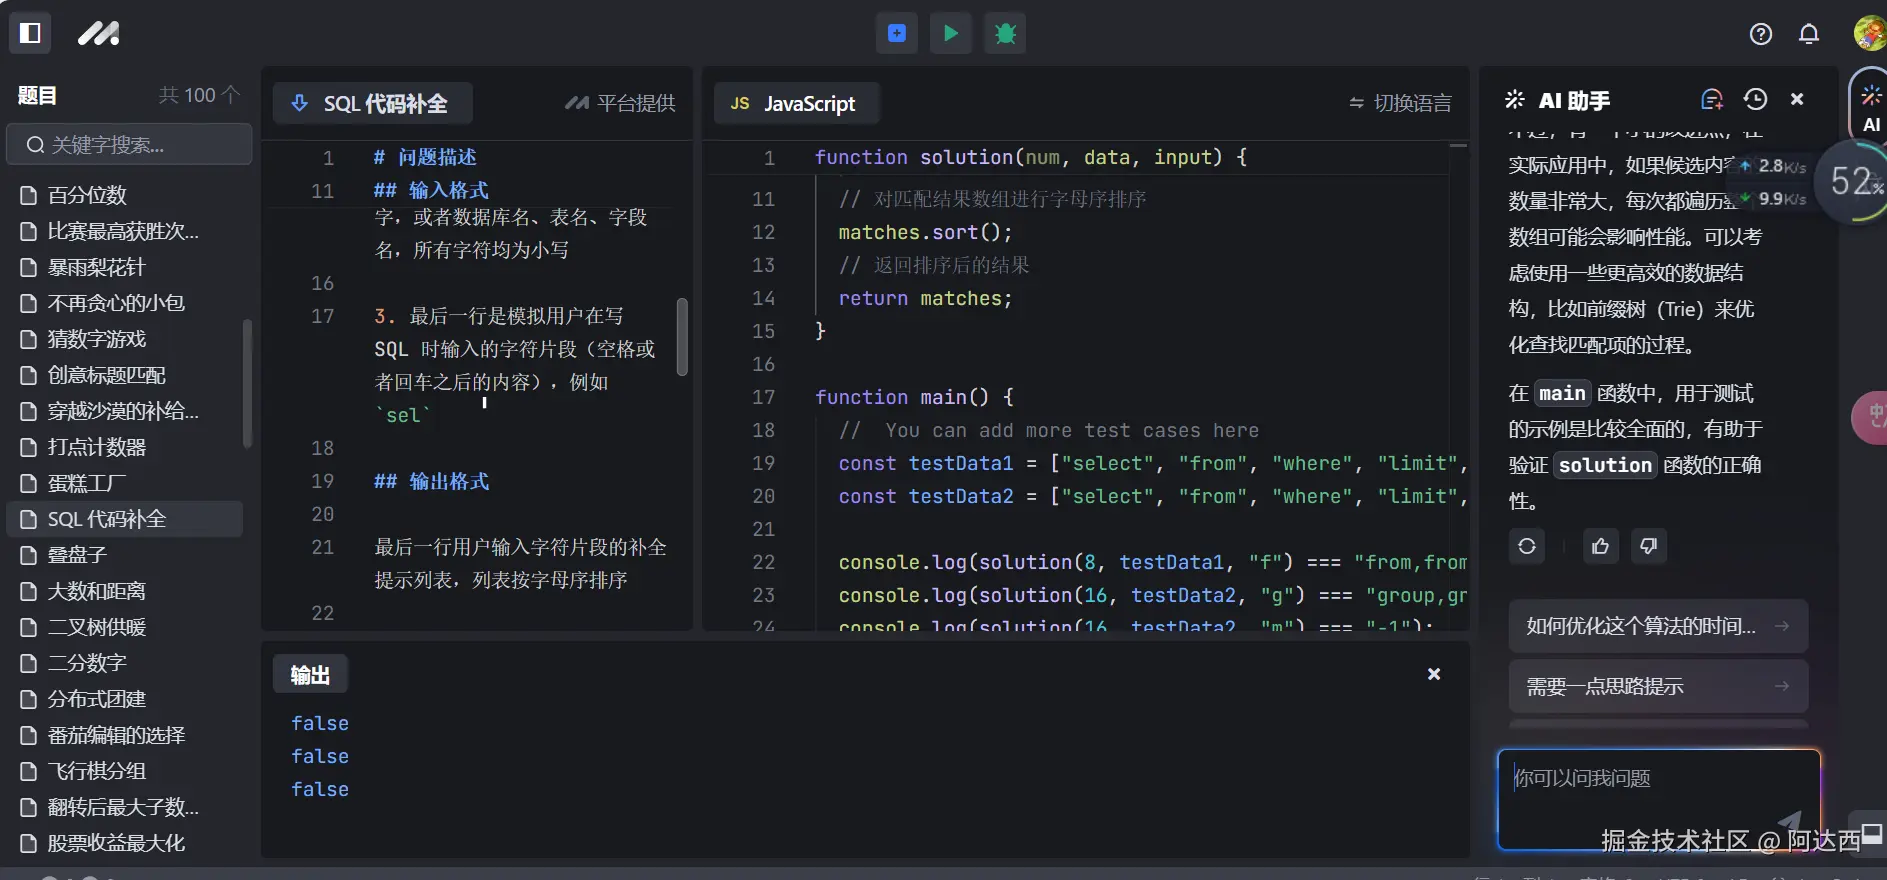Open notifications bell icon
This screenshot has height=880, width=1887.
tap(1808, 34)
